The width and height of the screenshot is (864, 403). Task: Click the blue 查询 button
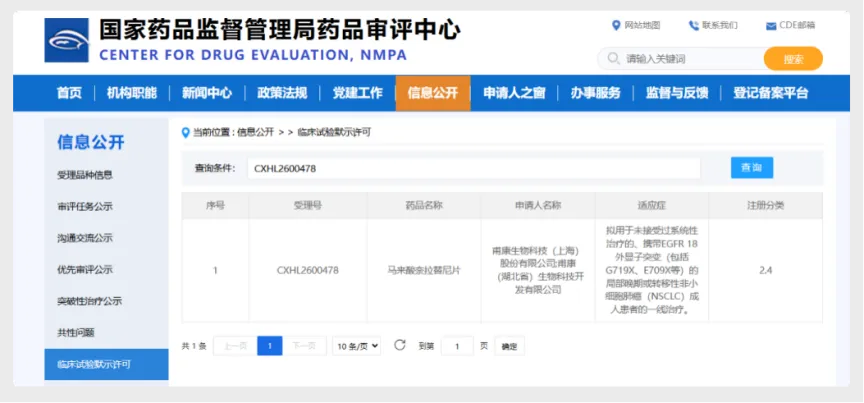[x=752, y=168]
